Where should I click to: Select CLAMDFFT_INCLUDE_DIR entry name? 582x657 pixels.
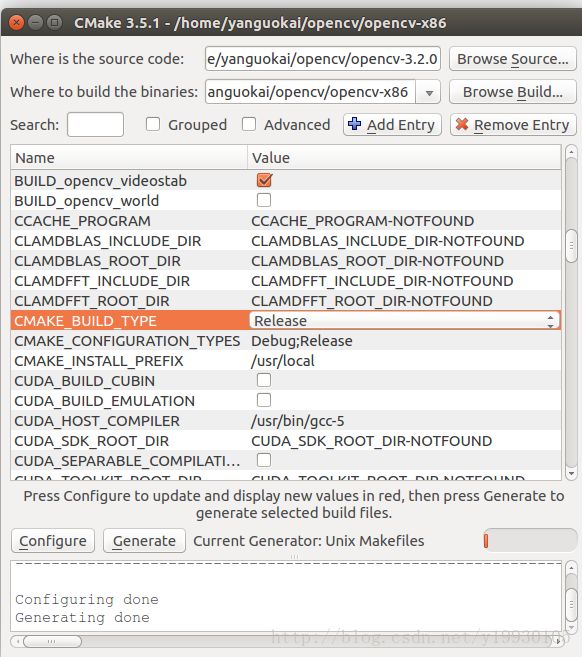(x=102, y=281)
